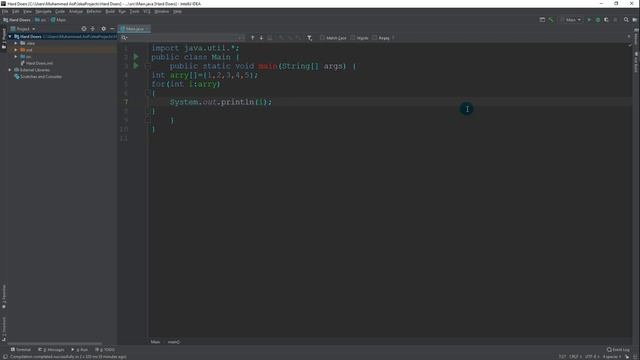Close the Main.java editor tab
Screen dimensions: 640x360
pos(147,29)
